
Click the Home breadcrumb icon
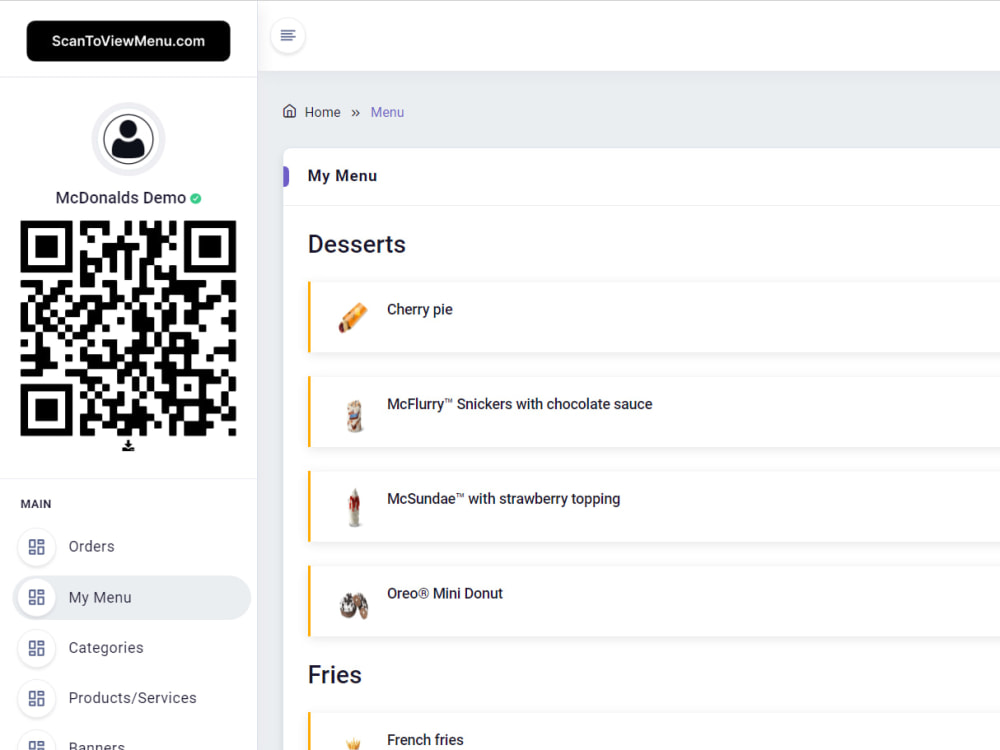pos(290,112)
